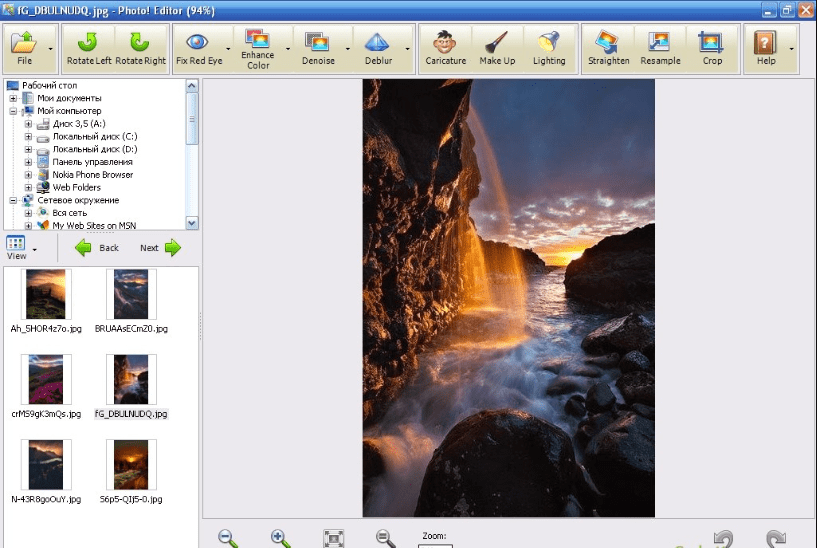Choose the Straighten tool
Viewport: 817px width, 548px height.
609,48
